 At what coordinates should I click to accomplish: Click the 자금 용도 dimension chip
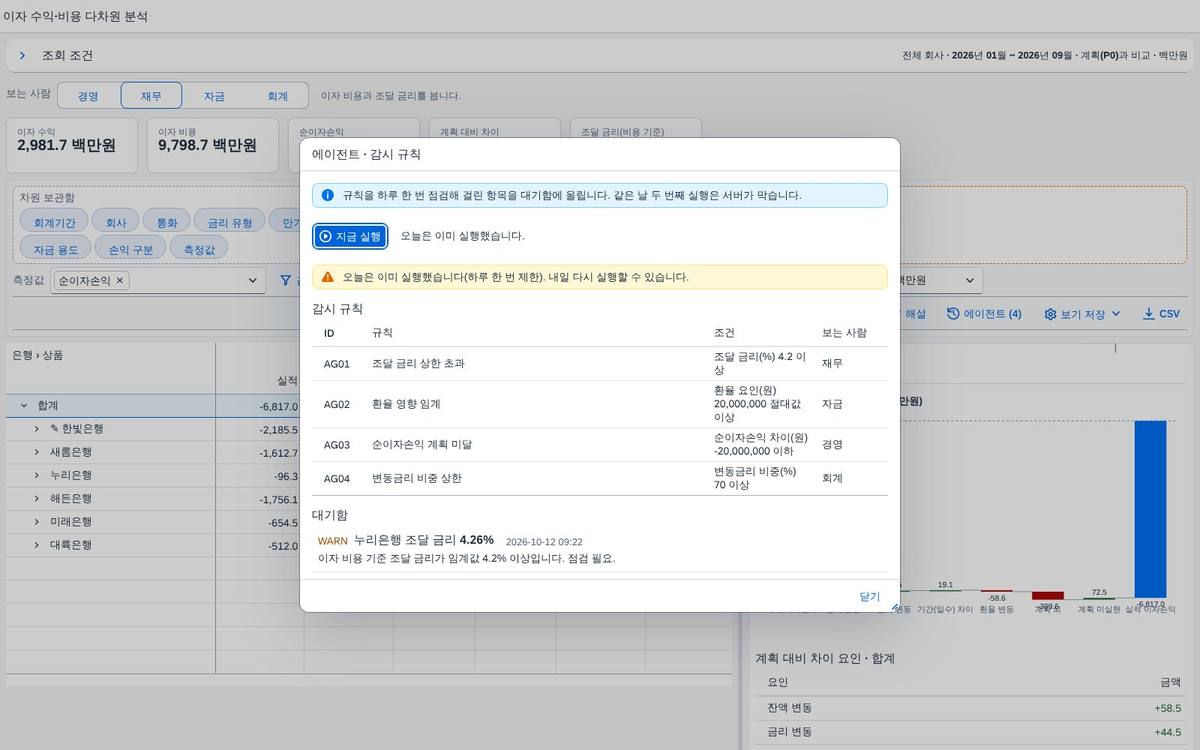tap(55, 249)
